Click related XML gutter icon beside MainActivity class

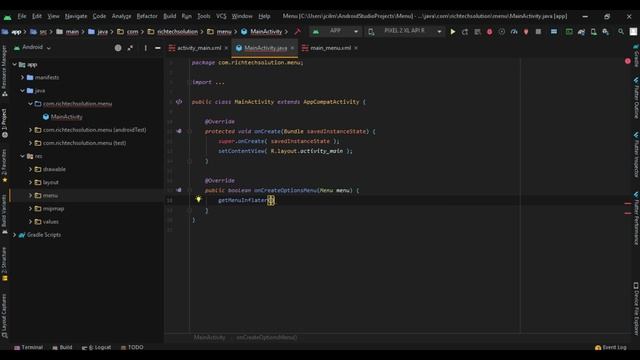coord(179,102)
